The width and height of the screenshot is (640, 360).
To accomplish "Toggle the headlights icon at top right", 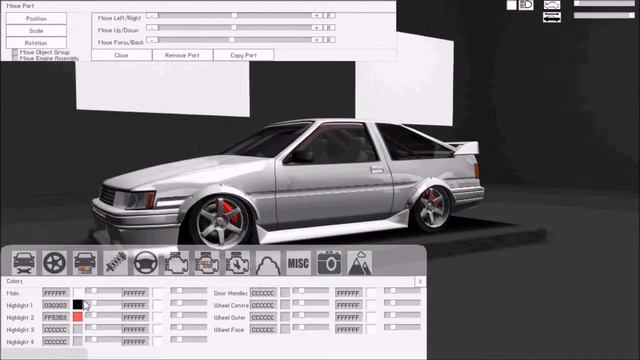I will pyautogui.click(x=526, y=5).
